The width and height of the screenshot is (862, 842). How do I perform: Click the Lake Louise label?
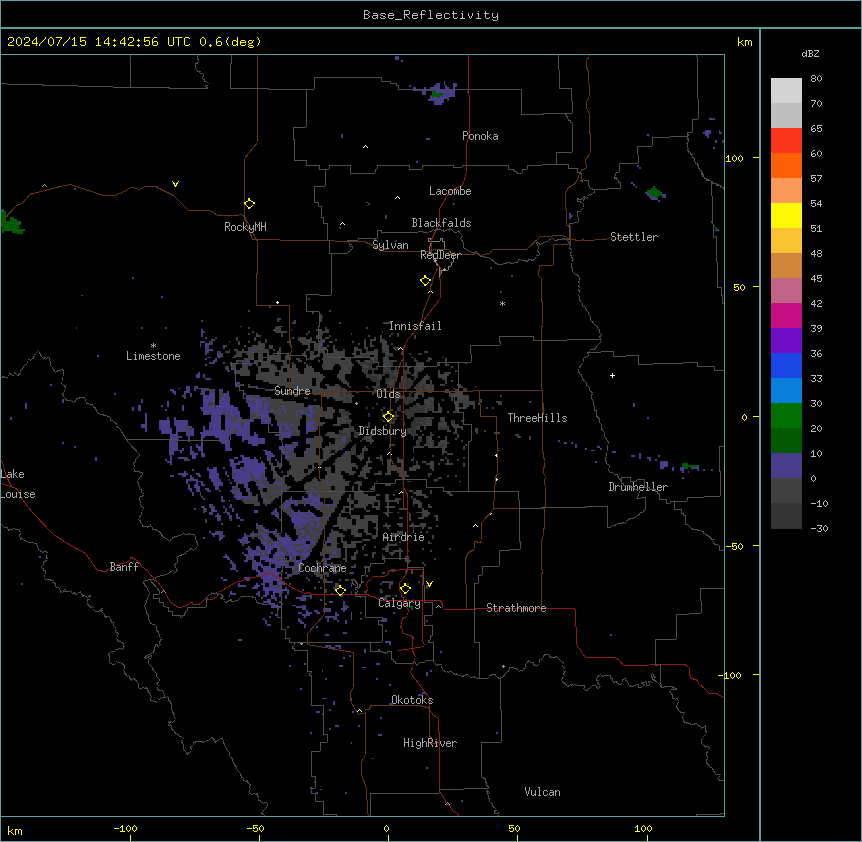coord(18,484)
